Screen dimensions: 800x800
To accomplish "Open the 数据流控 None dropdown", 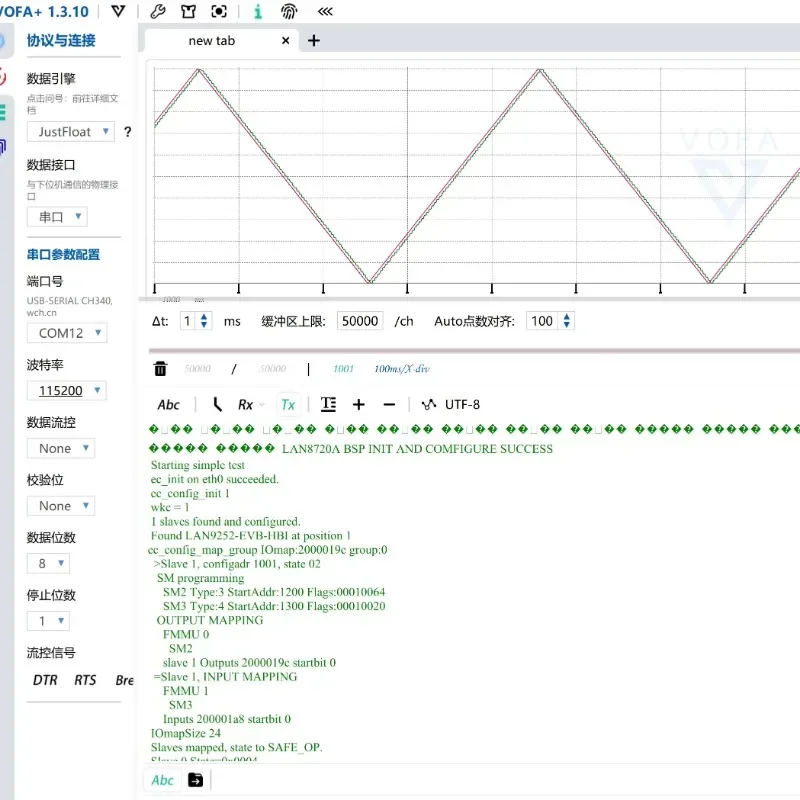I will 61,448.
